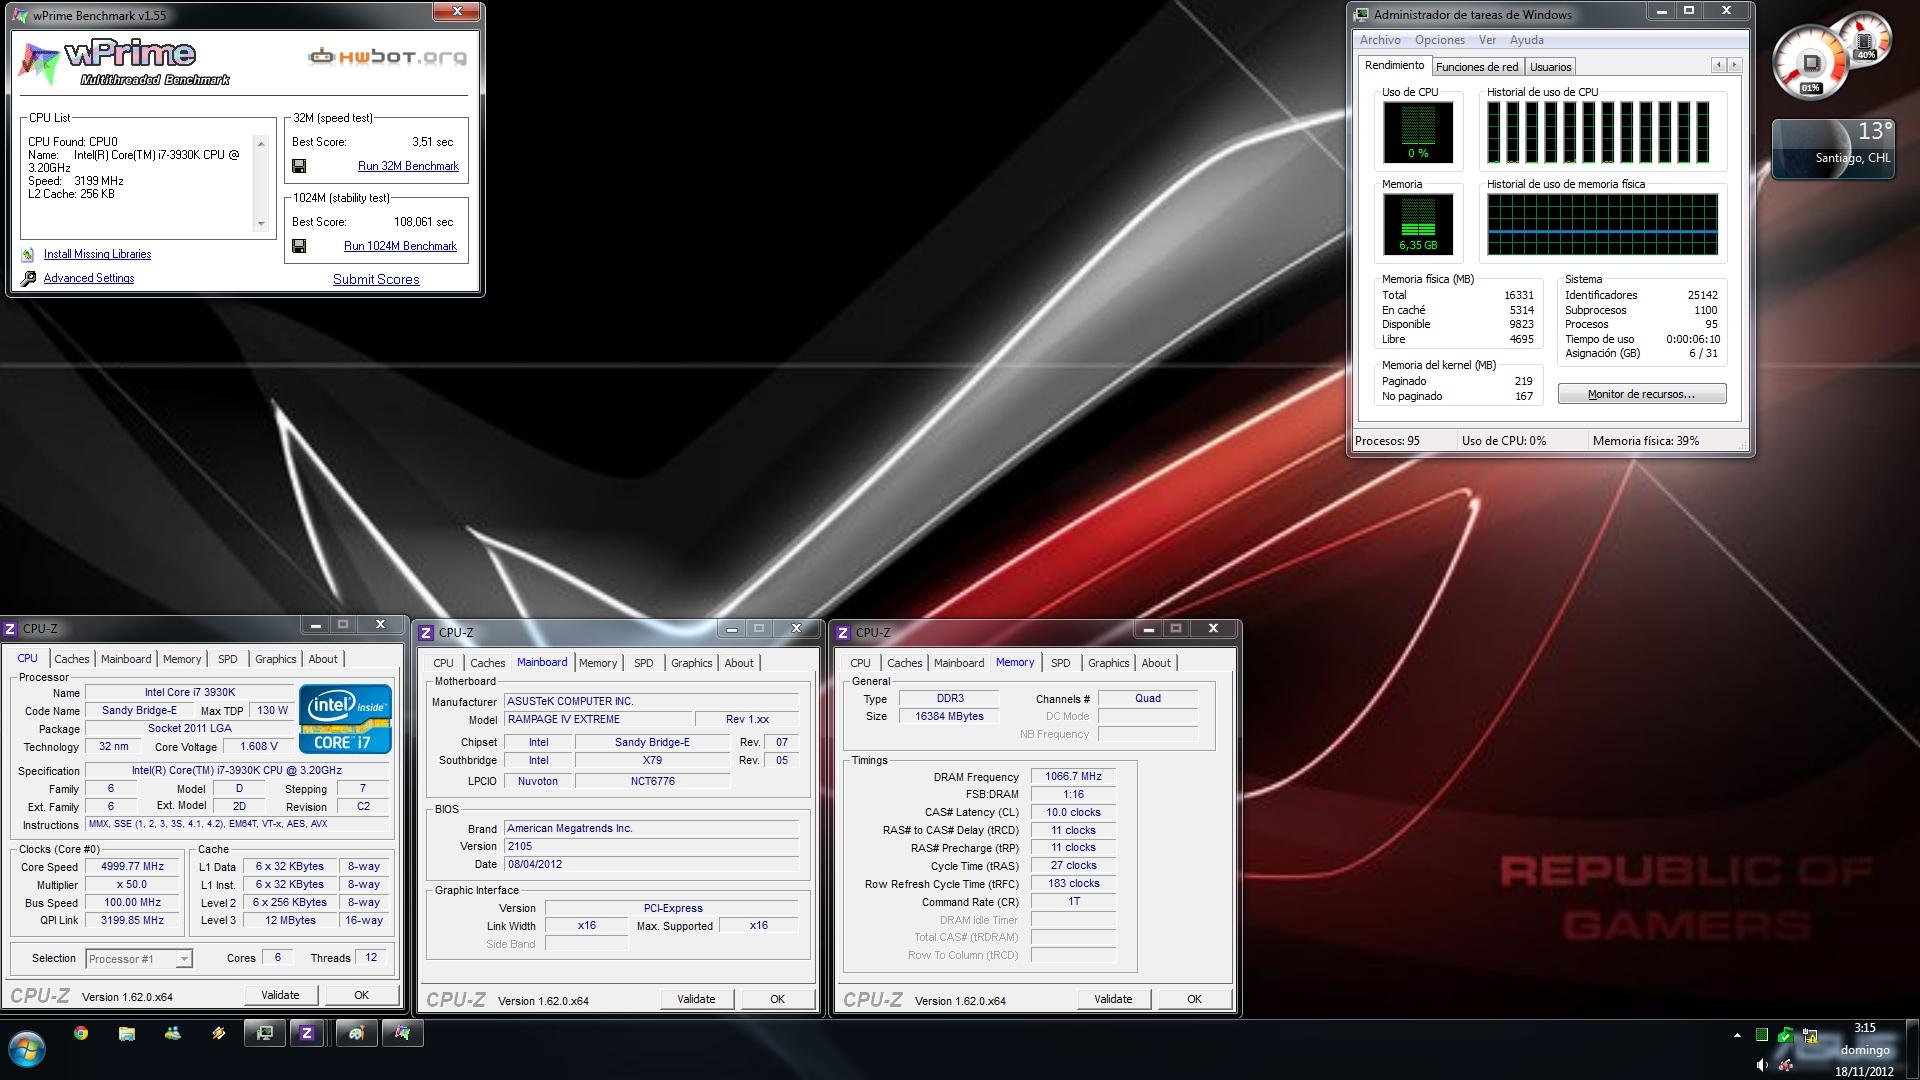The height and width of the screenshot is (1080, 1920).
Task: Click the floppy save icon beside Run 1024M Benchmark
Action: pyautogui.click(x=299, y=246)
